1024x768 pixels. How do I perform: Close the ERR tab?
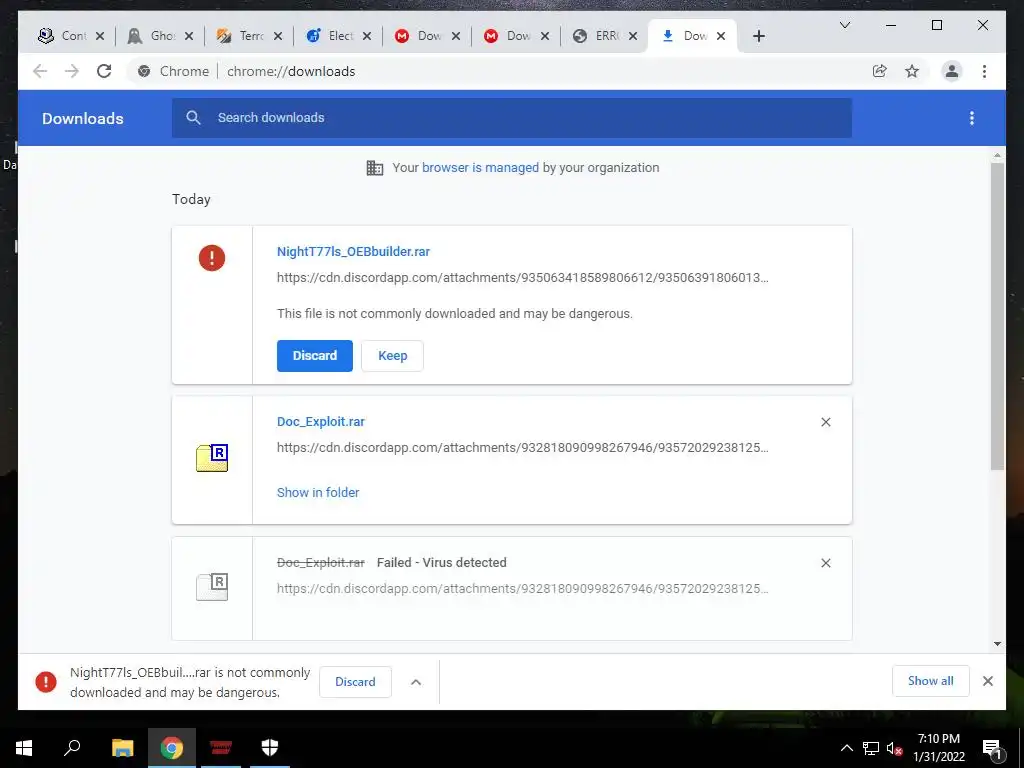click(633, 36)
